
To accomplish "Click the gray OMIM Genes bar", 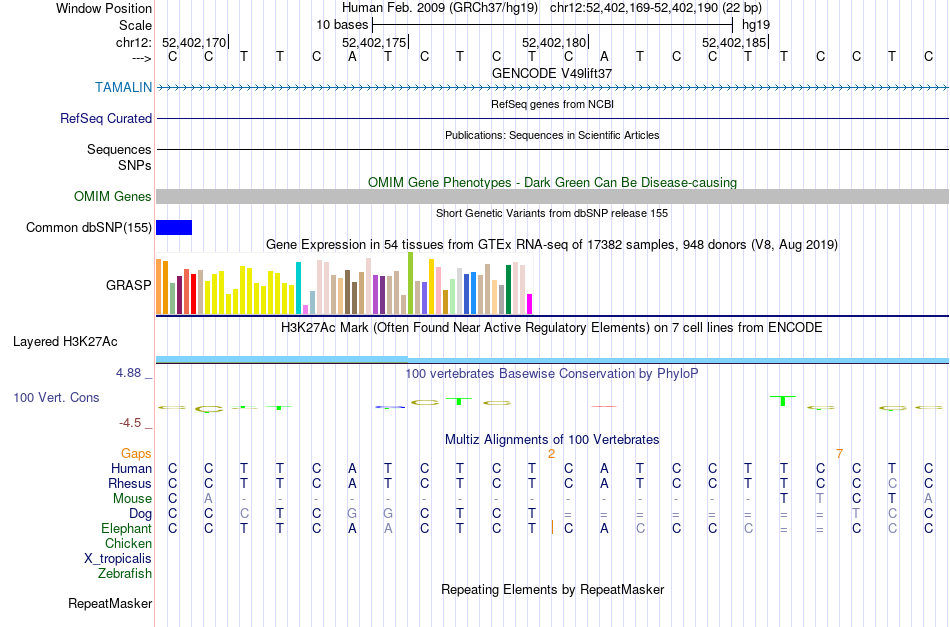I will [553, 196].
